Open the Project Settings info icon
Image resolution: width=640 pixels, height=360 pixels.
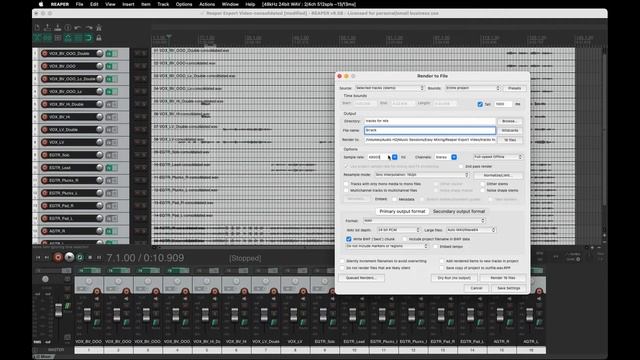[68, 28]
